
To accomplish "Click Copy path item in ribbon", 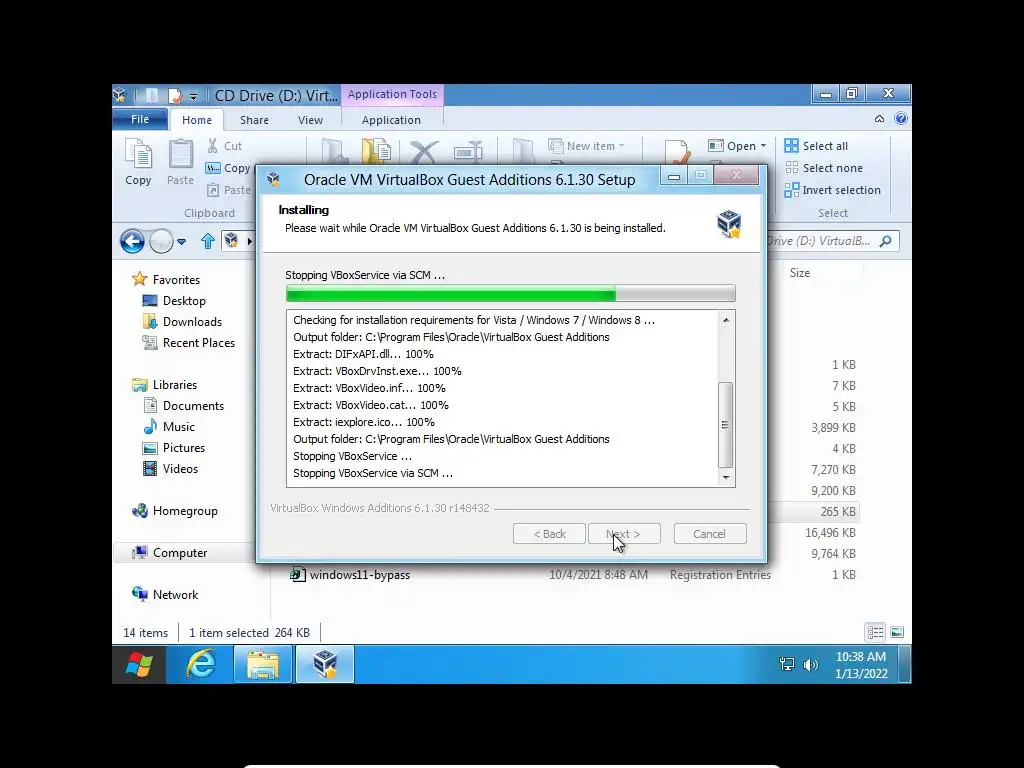I will 229,168.
